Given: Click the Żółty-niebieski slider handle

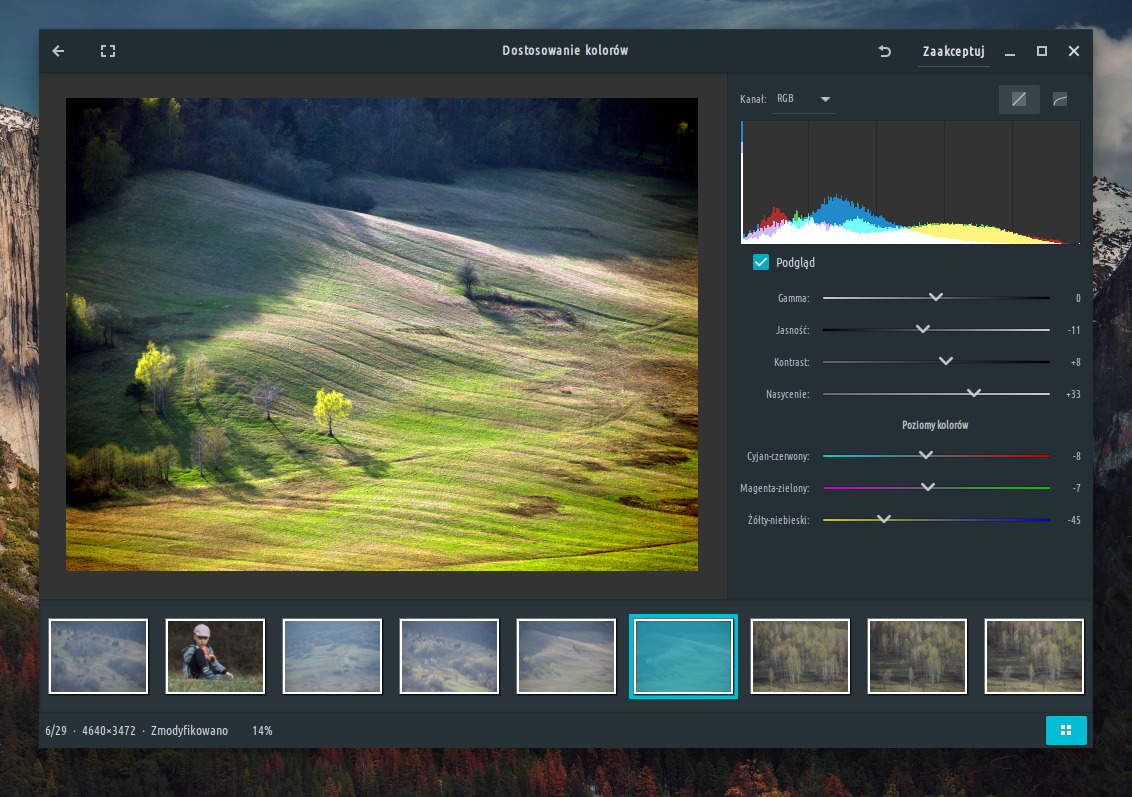Looking at the screenshot, I should 884,518.
